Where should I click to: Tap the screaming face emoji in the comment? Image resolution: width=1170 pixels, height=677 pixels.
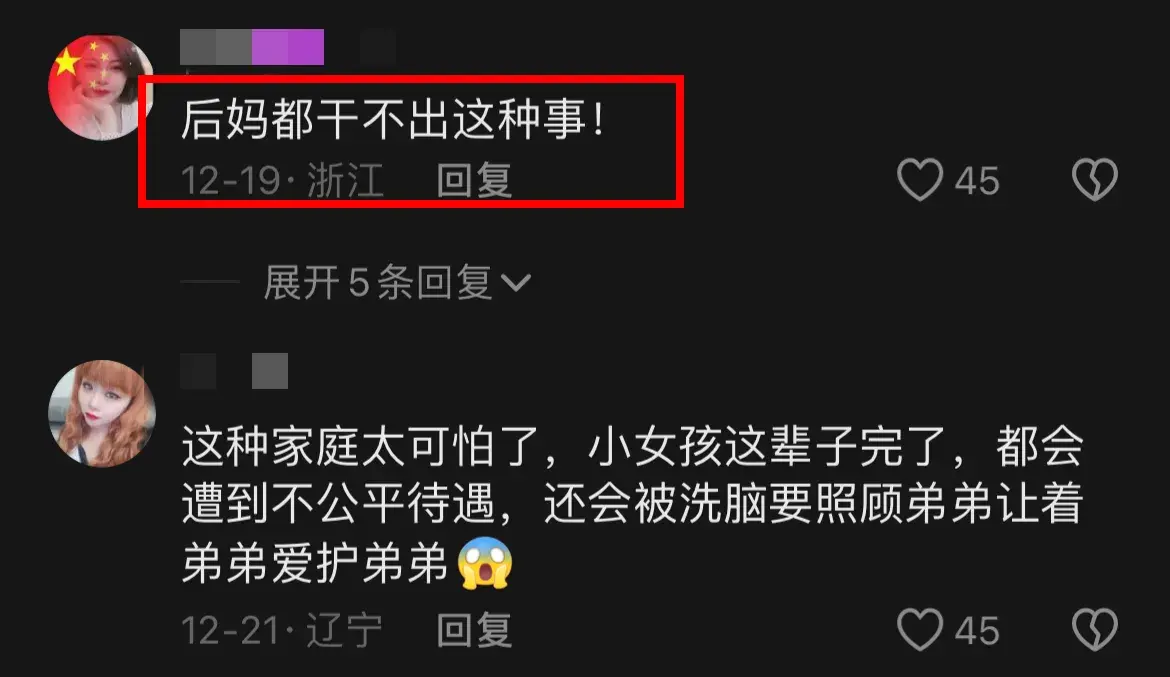tap(485, 563)
